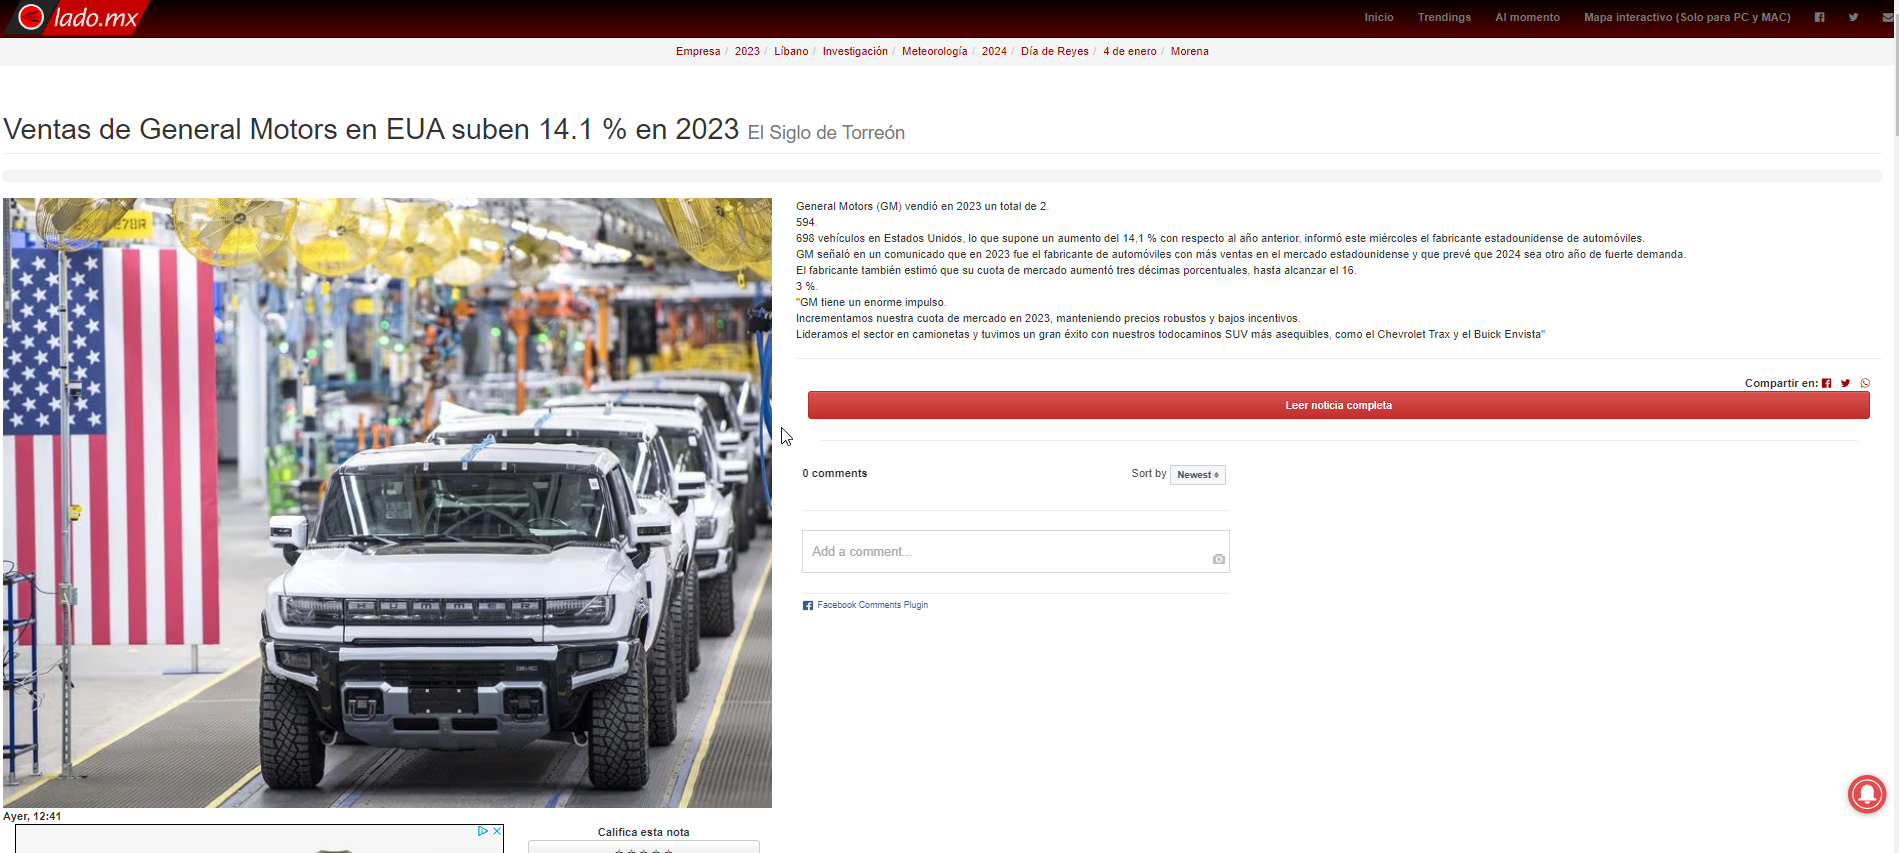Open the Twitter icon in top navigation

pyautogui.click(x=1853, y=17)
